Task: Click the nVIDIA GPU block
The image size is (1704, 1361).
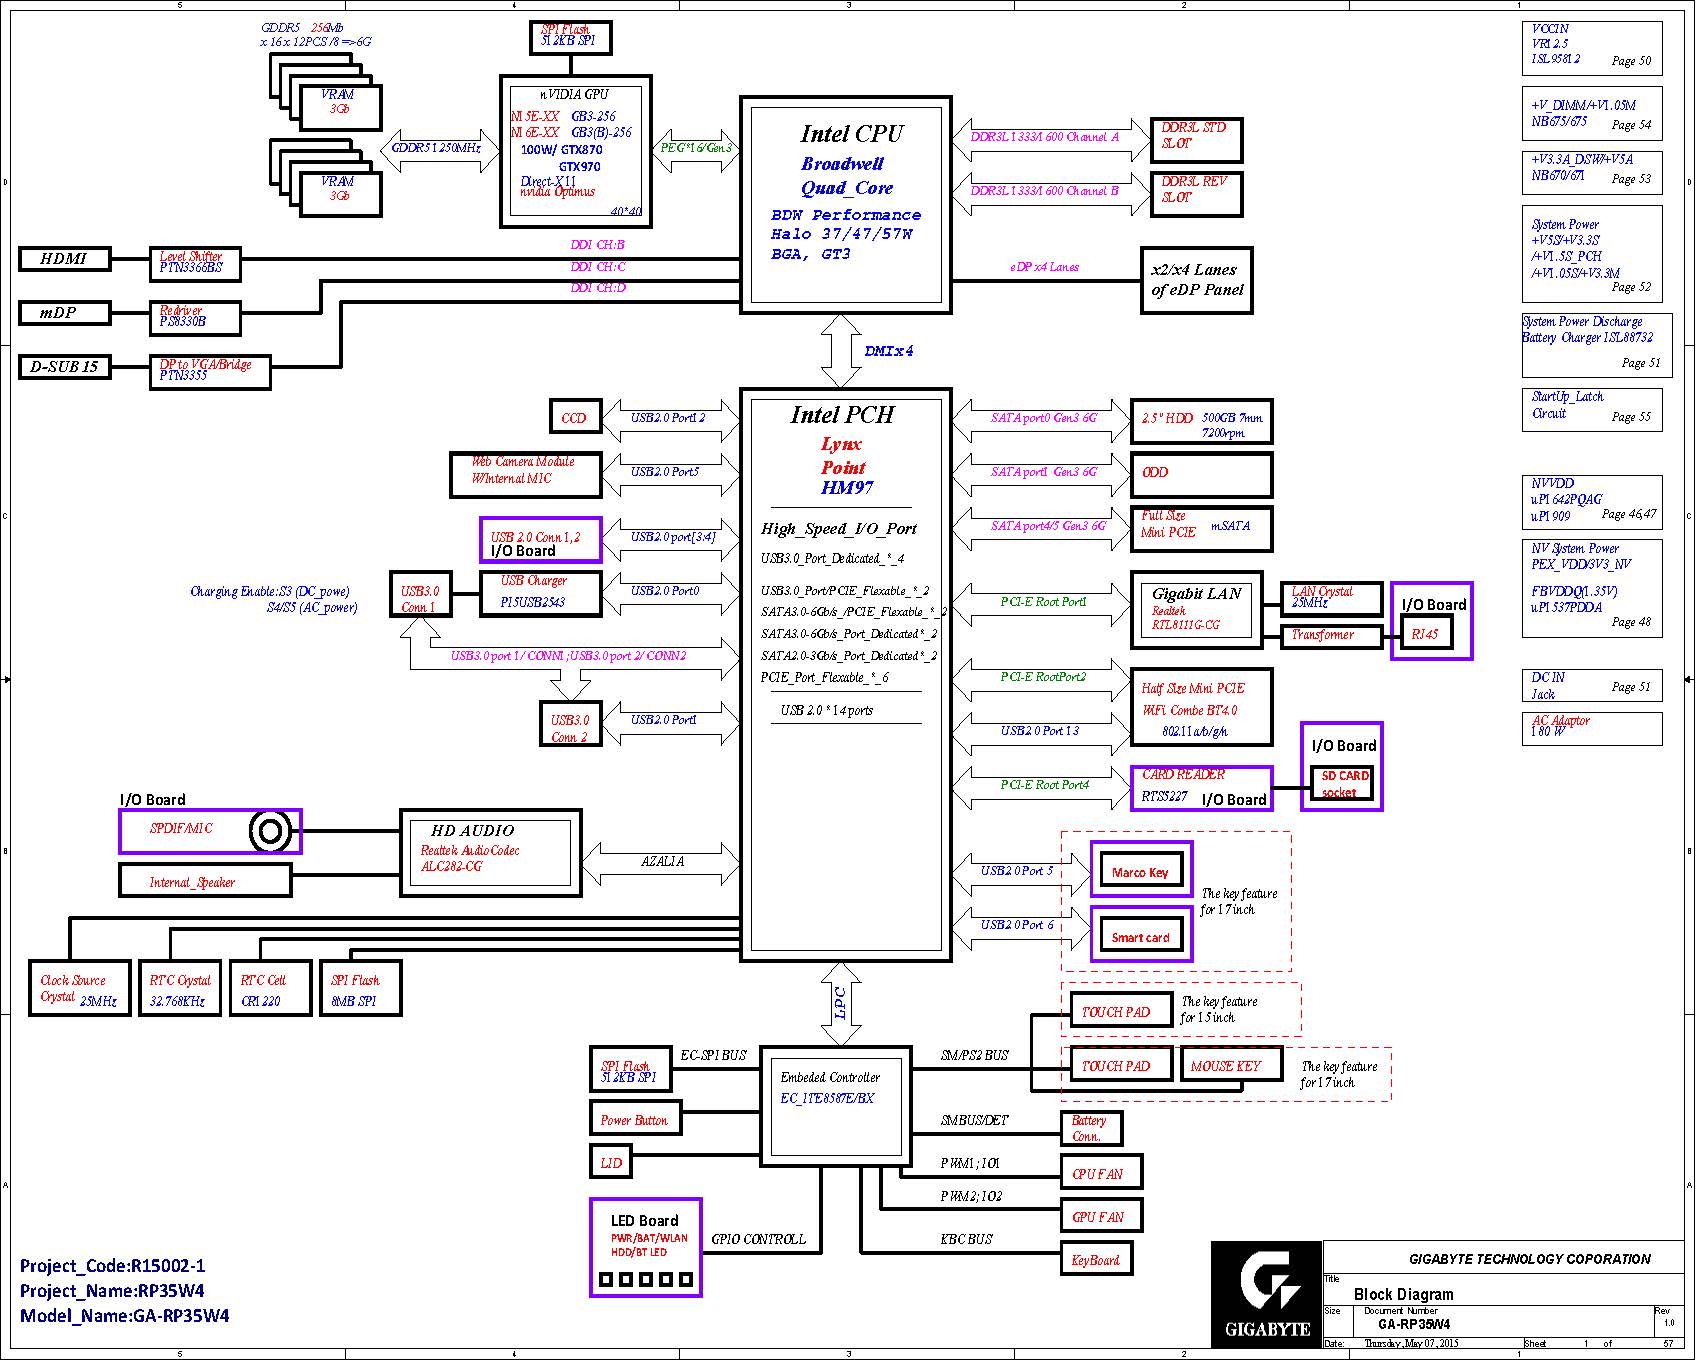Action: pyautogui.click(x=575, y=151)
